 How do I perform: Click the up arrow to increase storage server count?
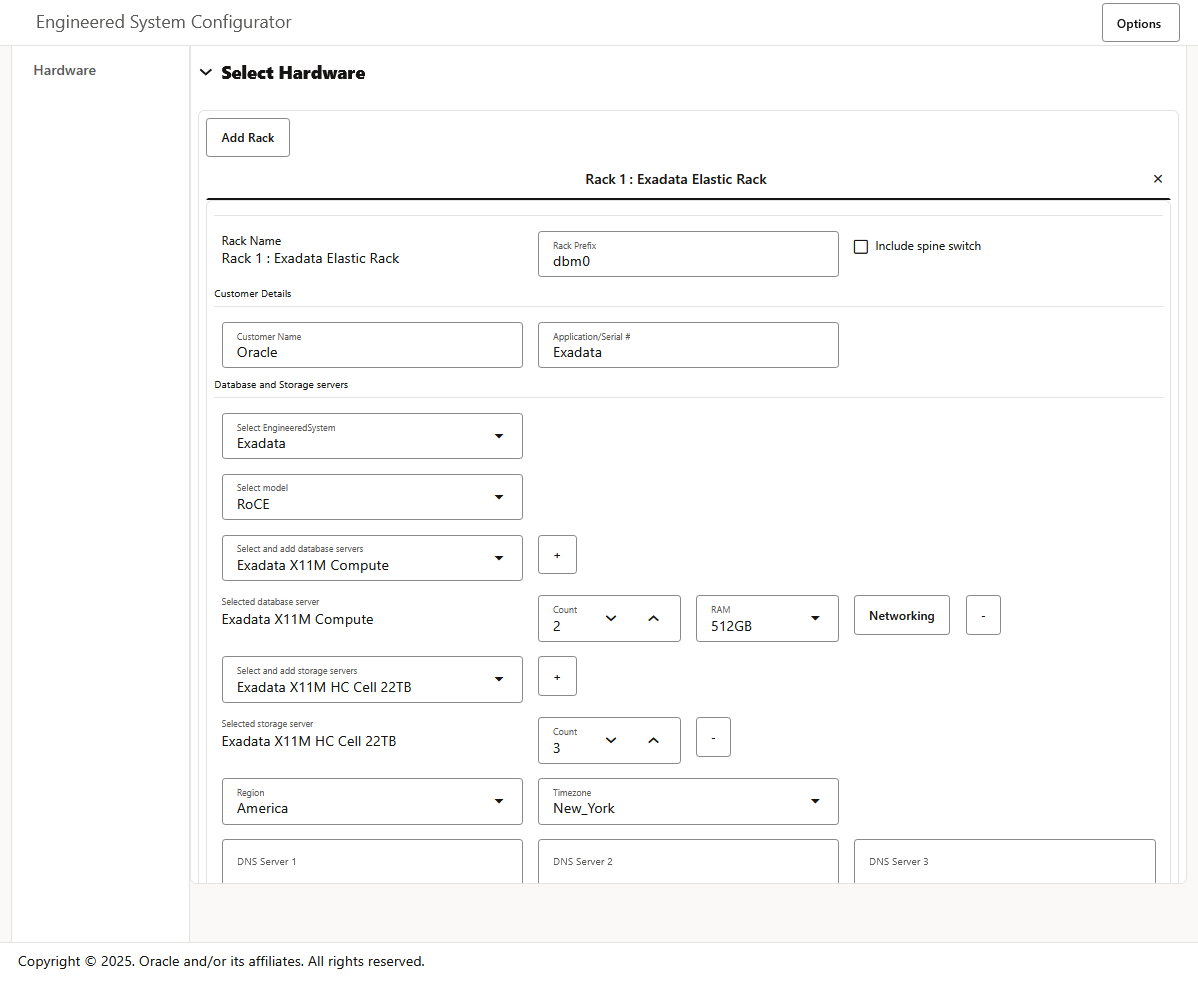[x=653, y=740]
